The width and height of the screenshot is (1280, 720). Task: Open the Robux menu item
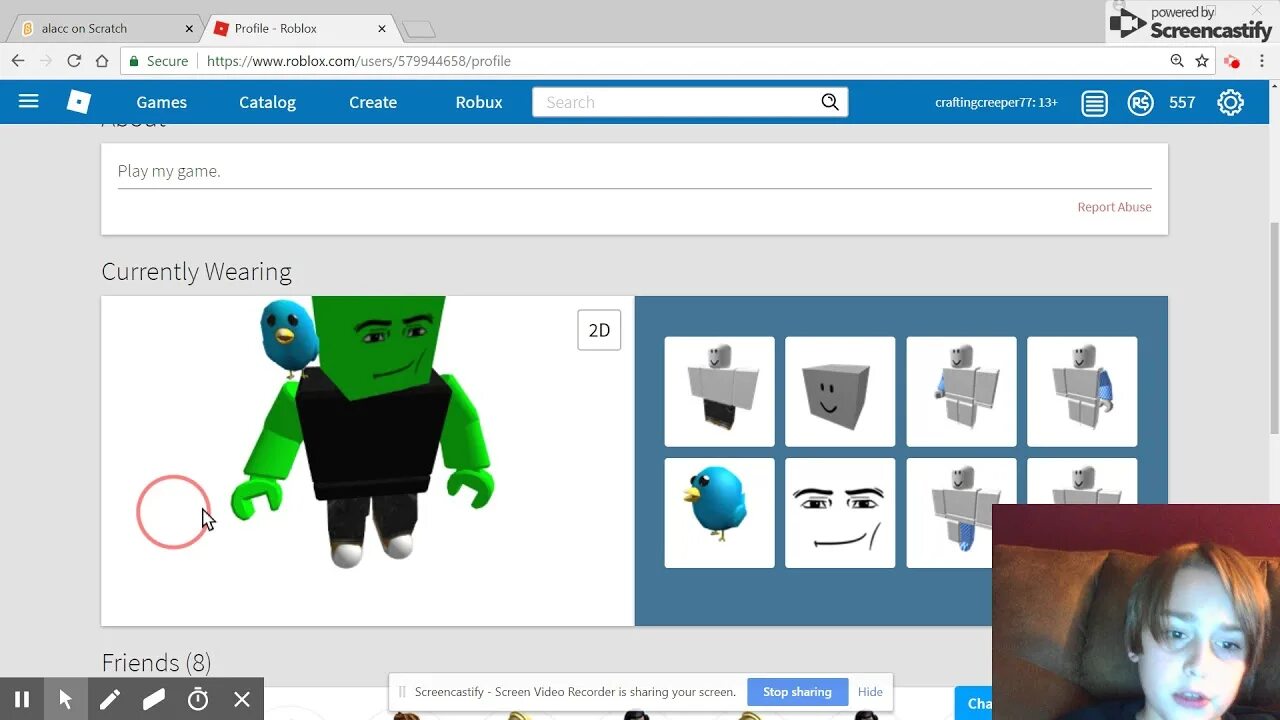(x=479, y=102)
